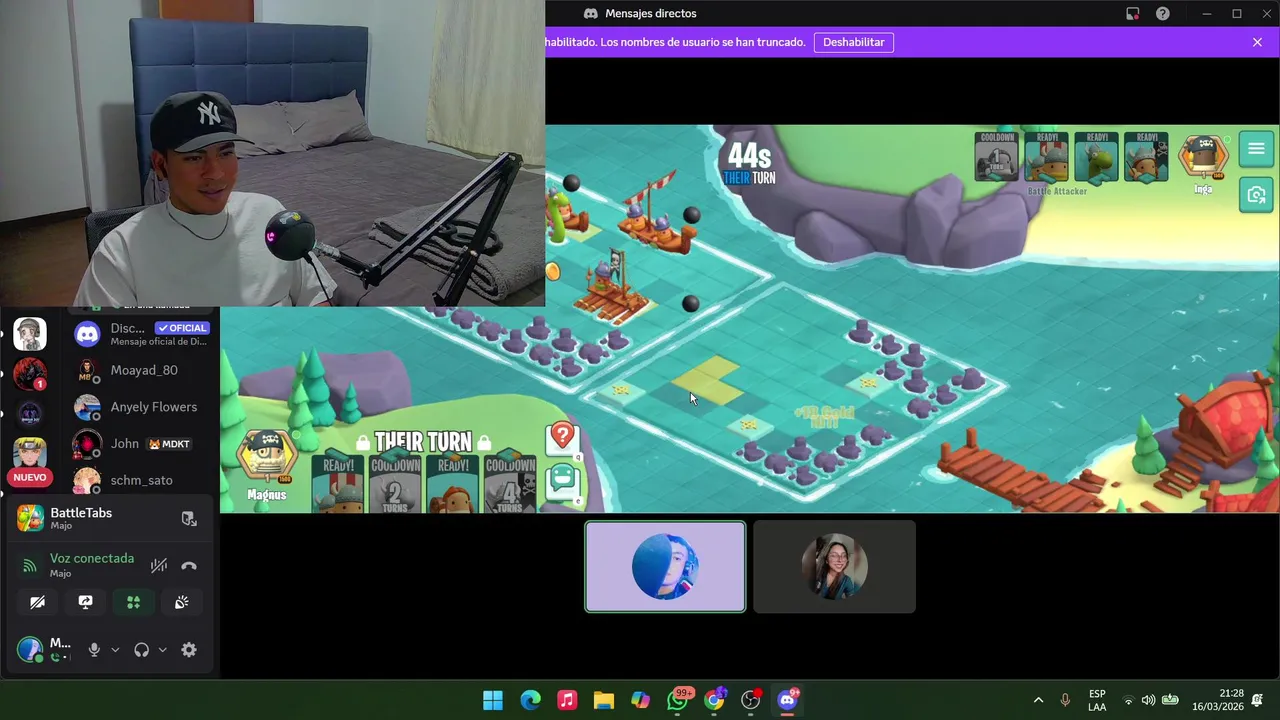Select Inga opponent avatar badge

(x=1203, y=157)
